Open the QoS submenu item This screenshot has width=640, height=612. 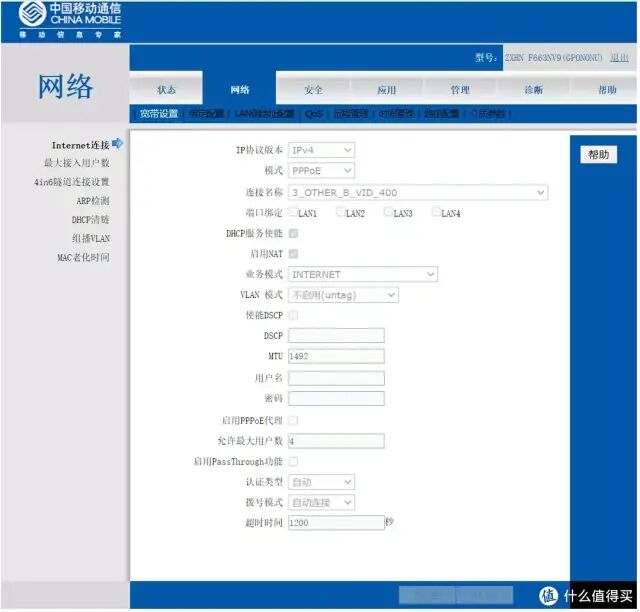point(313,113)
